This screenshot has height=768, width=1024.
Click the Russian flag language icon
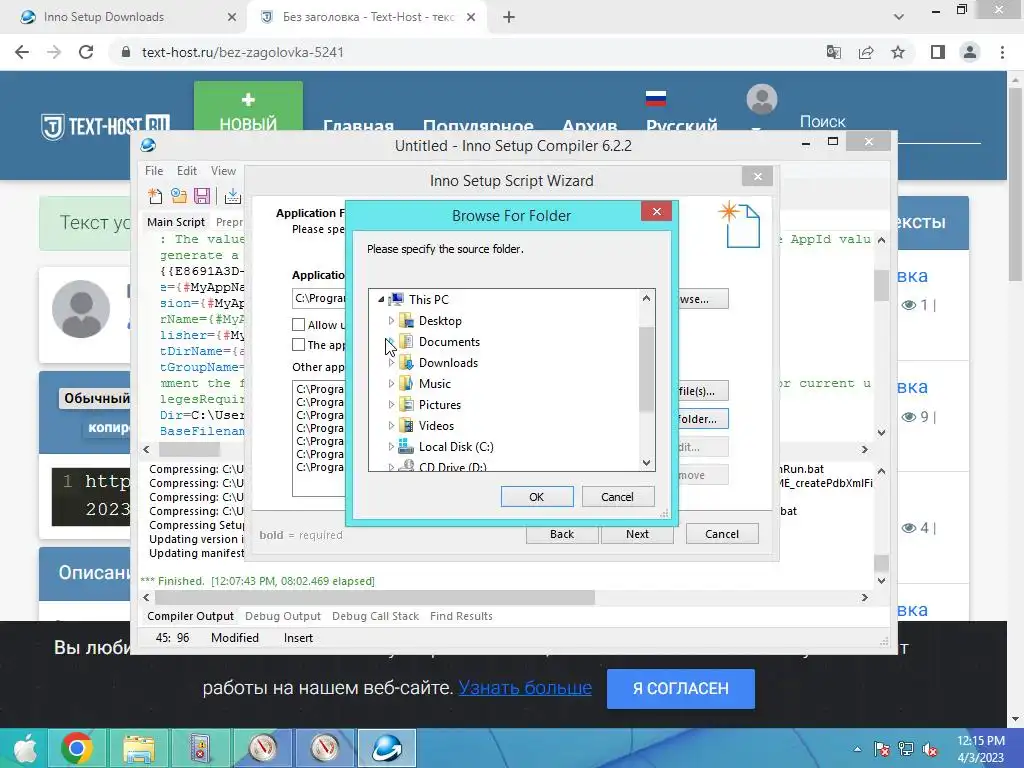tap(656, 99)
